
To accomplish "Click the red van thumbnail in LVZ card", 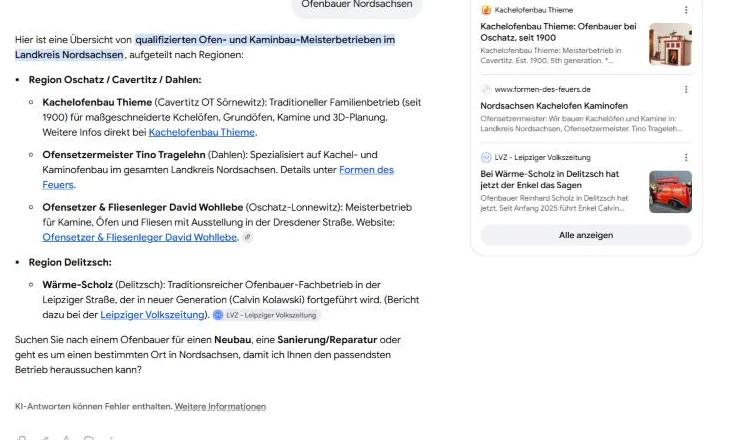I will 670,192.
